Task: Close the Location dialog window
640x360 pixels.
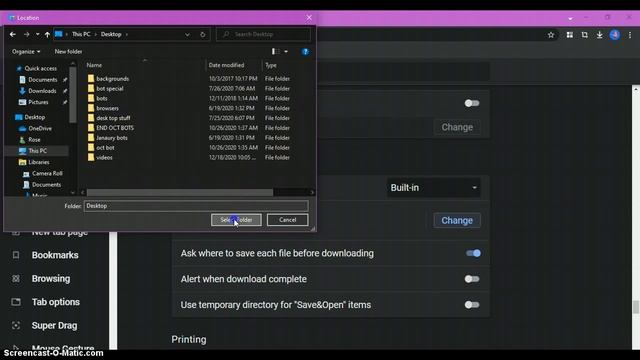Action: (x=309, y=18)
